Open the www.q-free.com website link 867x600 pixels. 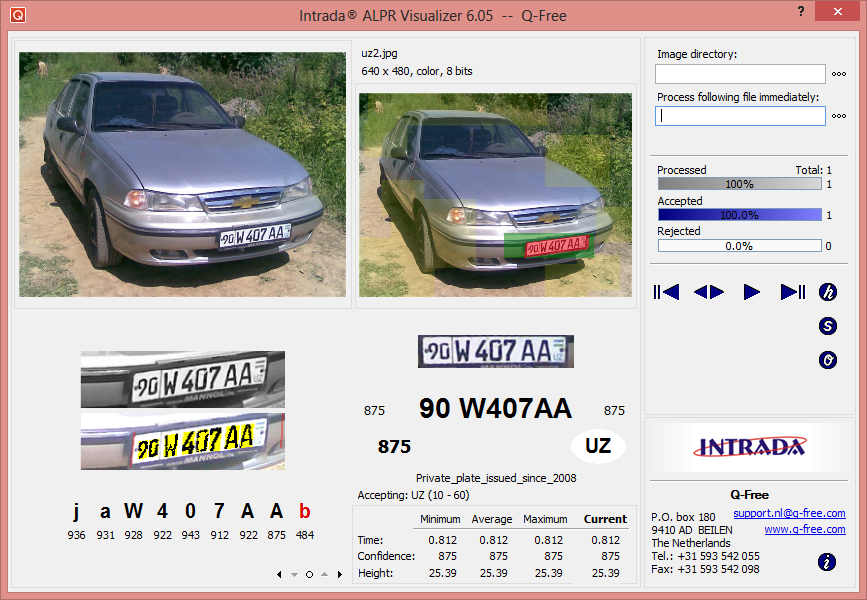(805, 529)
